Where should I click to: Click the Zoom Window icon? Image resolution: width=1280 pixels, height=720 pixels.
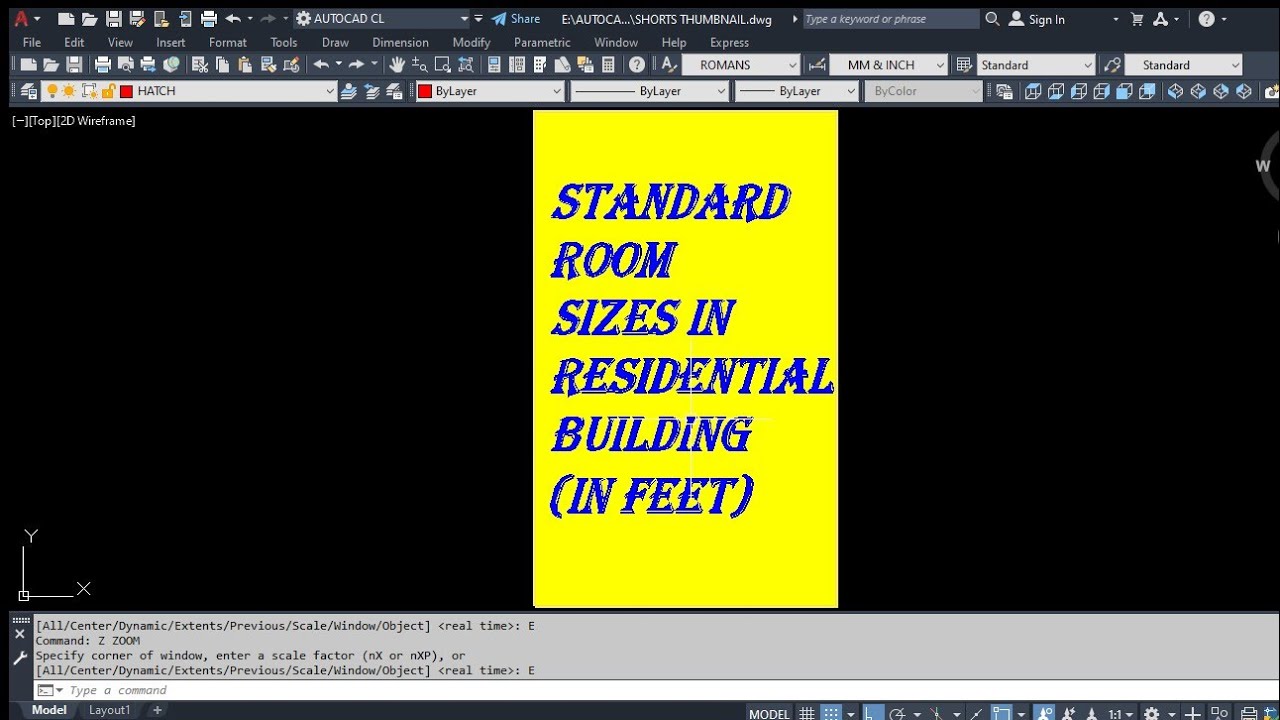(x=443, y=65)
